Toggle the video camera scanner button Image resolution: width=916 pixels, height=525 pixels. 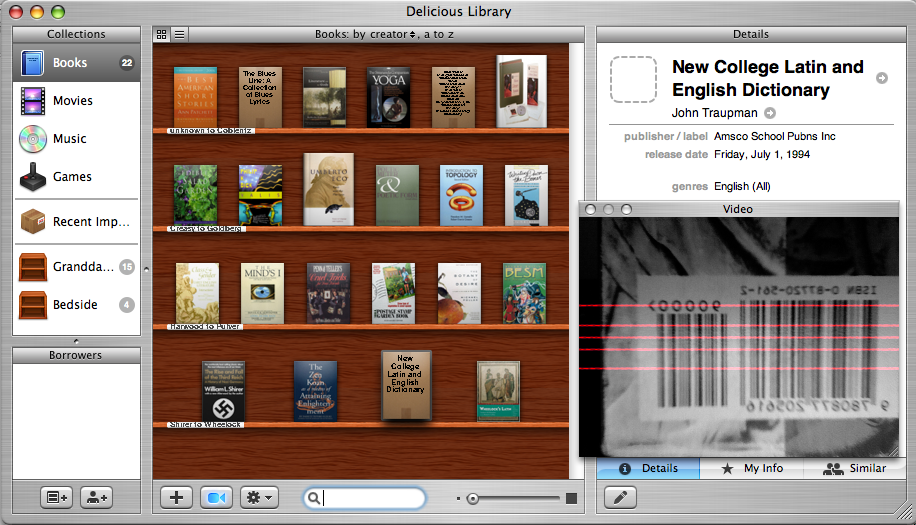coord(216,498)
